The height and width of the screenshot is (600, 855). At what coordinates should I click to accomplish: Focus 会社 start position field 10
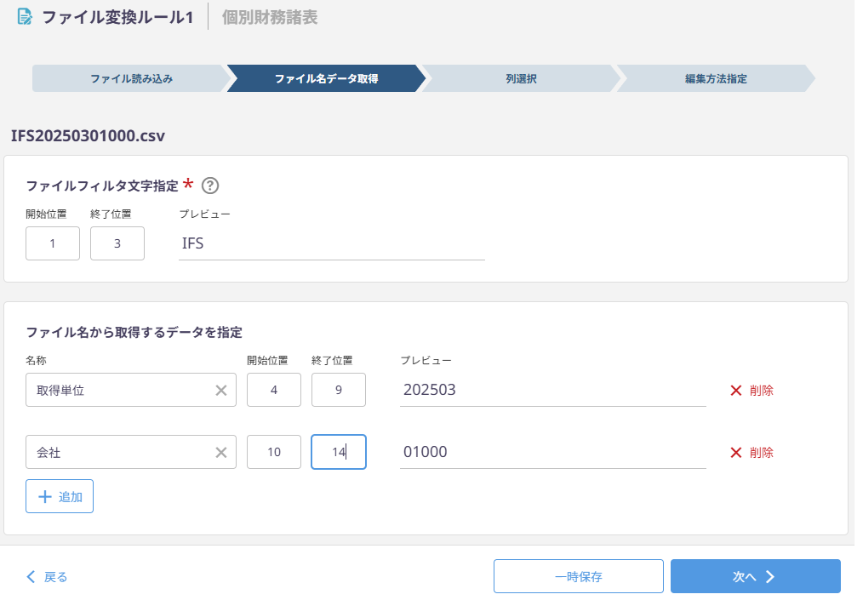pyautogui.click(x=274, y=452)
